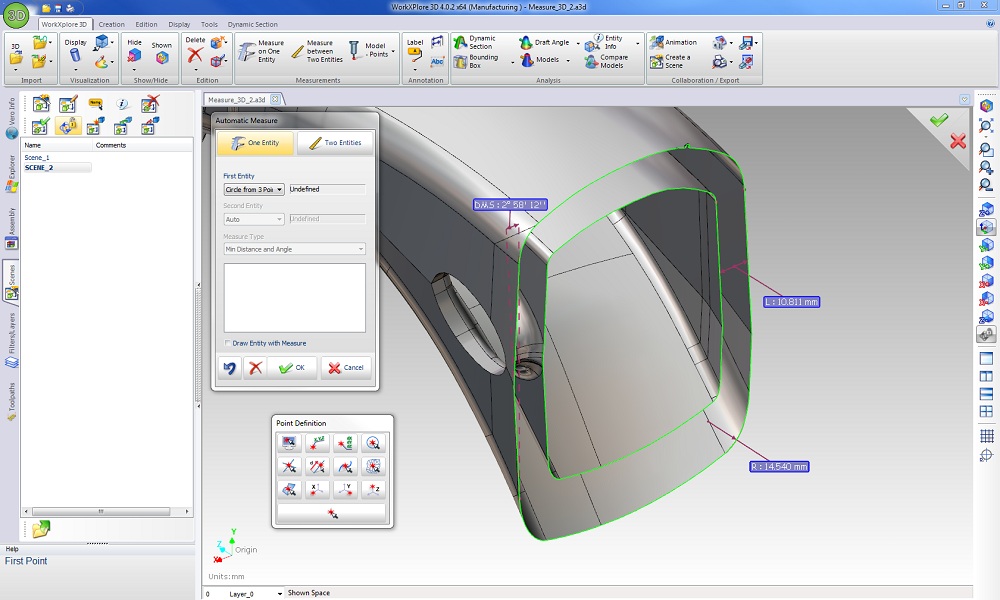
Task: Open the Creation ribbon tab
Action: coord(111,24)
